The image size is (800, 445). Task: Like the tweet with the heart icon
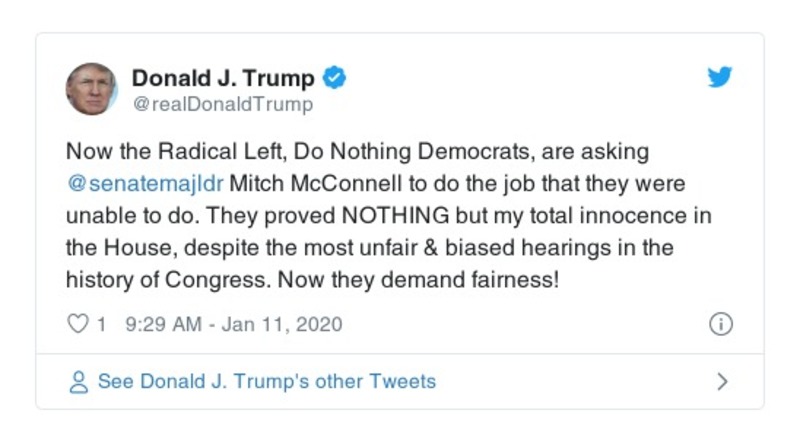[76, 324]
